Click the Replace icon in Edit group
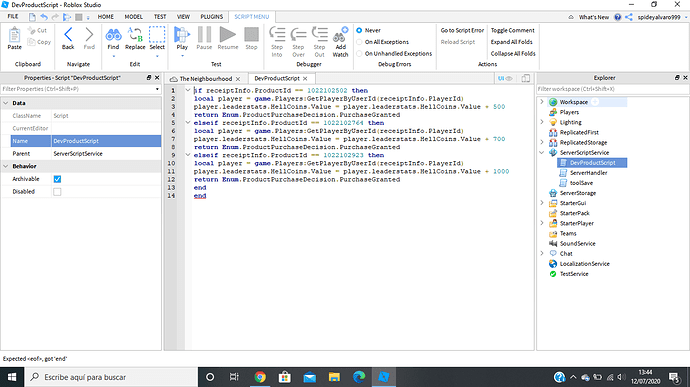690x387 pixels. 135,34
